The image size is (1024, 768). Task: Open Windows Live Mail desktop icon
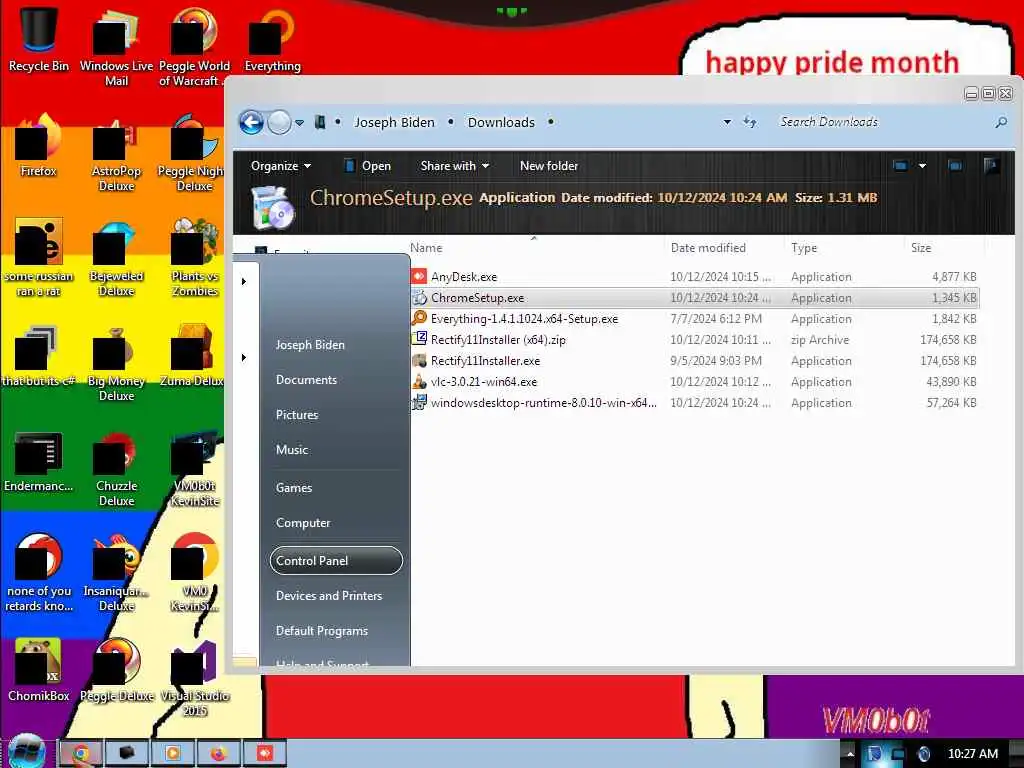click(116, 46)
